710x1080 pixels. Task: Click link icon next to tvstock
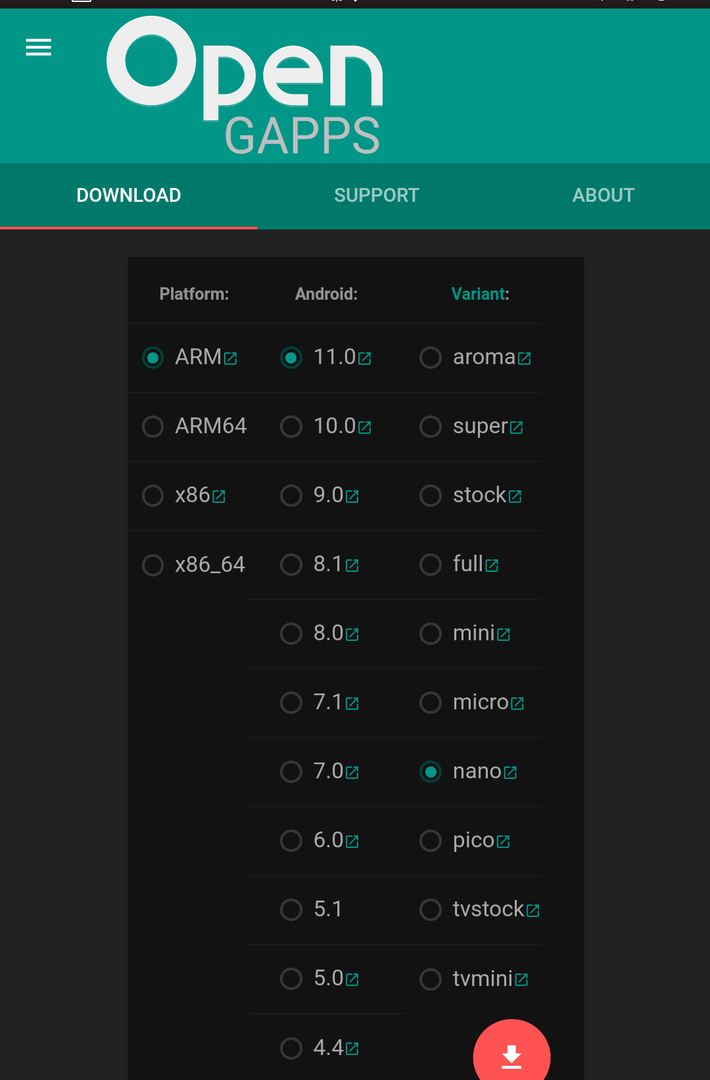click(533, 911)
